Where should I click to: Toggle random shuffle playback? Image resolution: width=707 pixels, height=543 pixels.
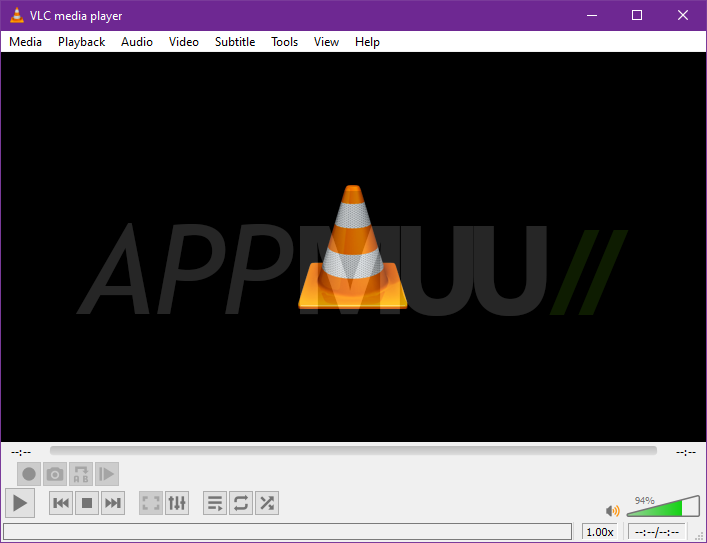point(267,503)
